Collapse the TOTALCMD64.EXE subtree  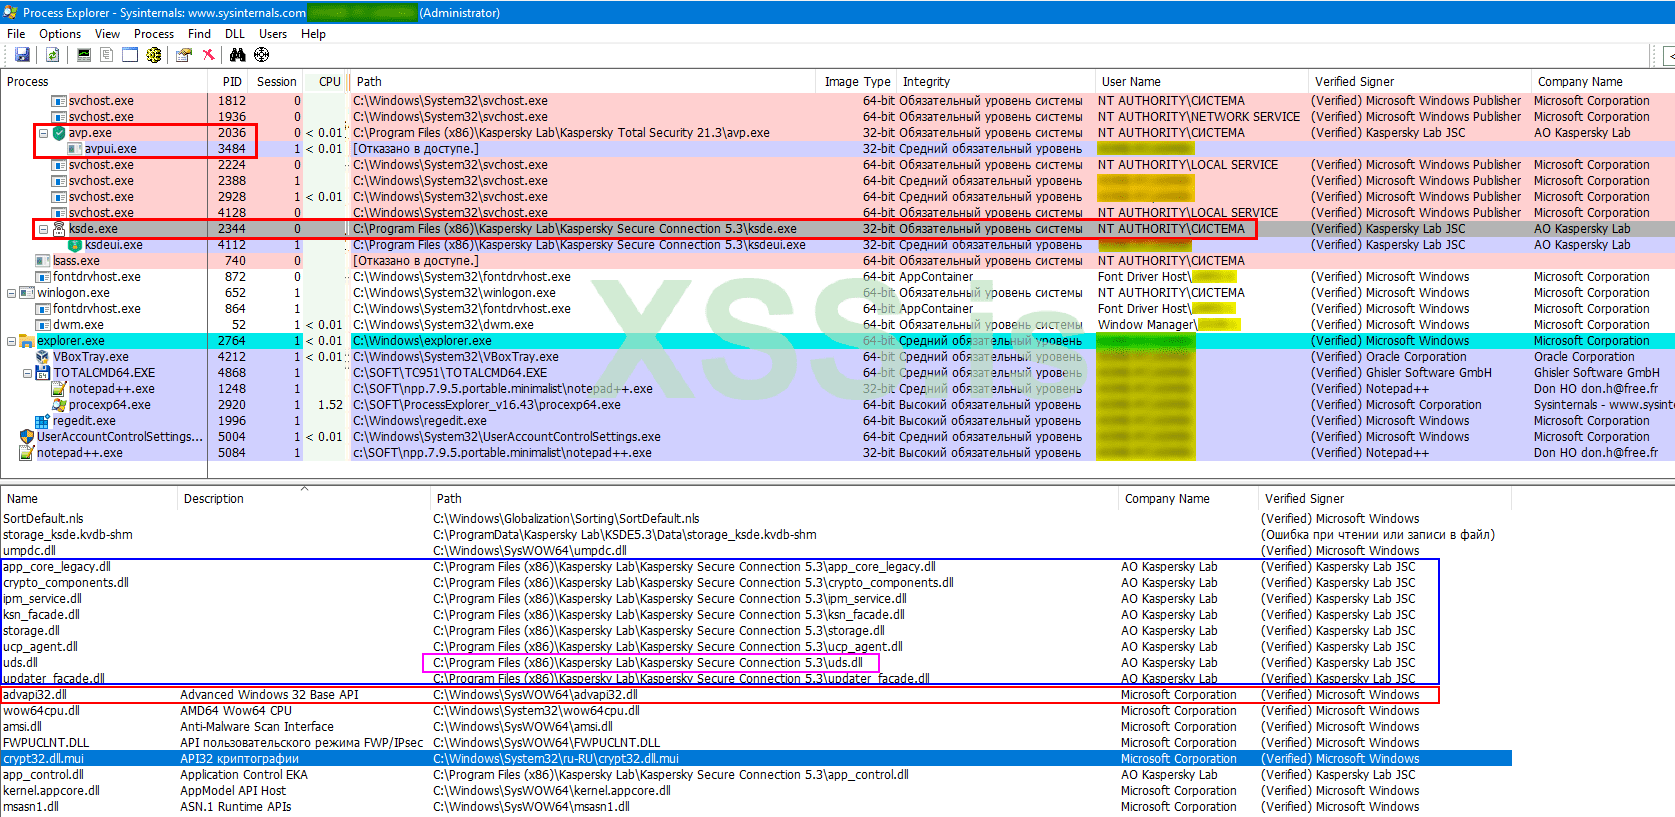[27, 373]
